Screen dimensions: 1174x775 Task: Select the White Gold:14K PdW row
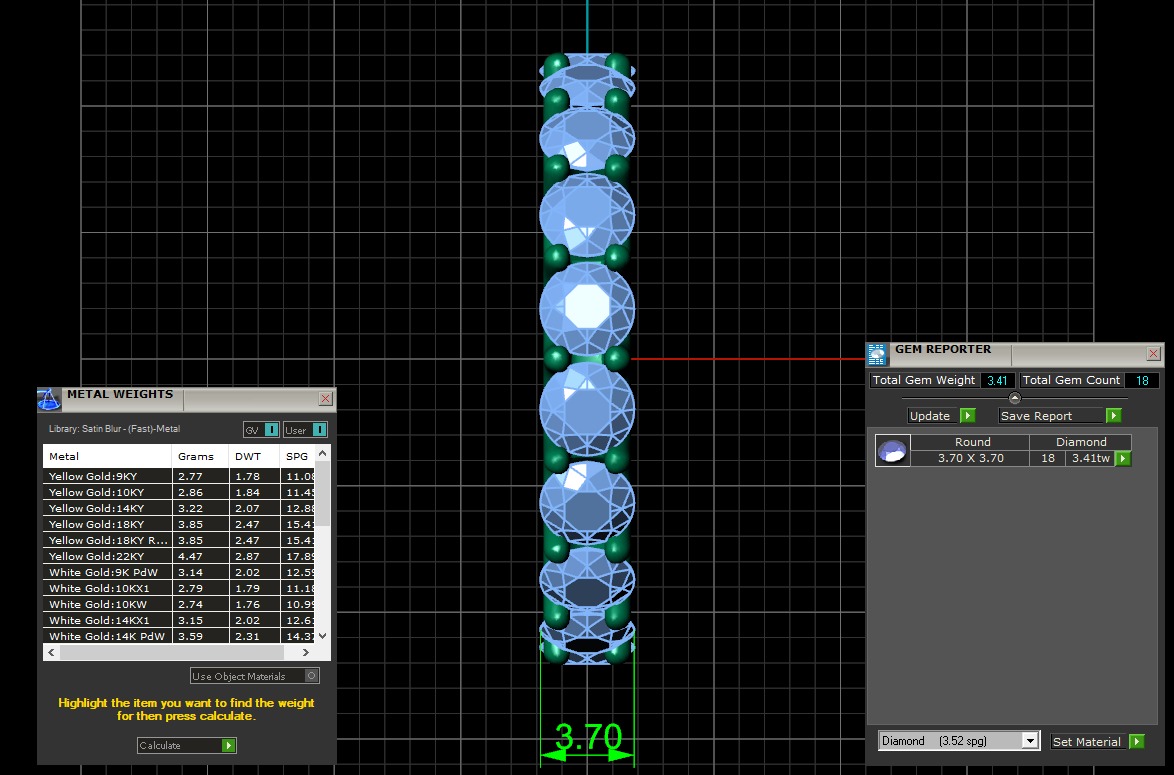coord(179,636)
